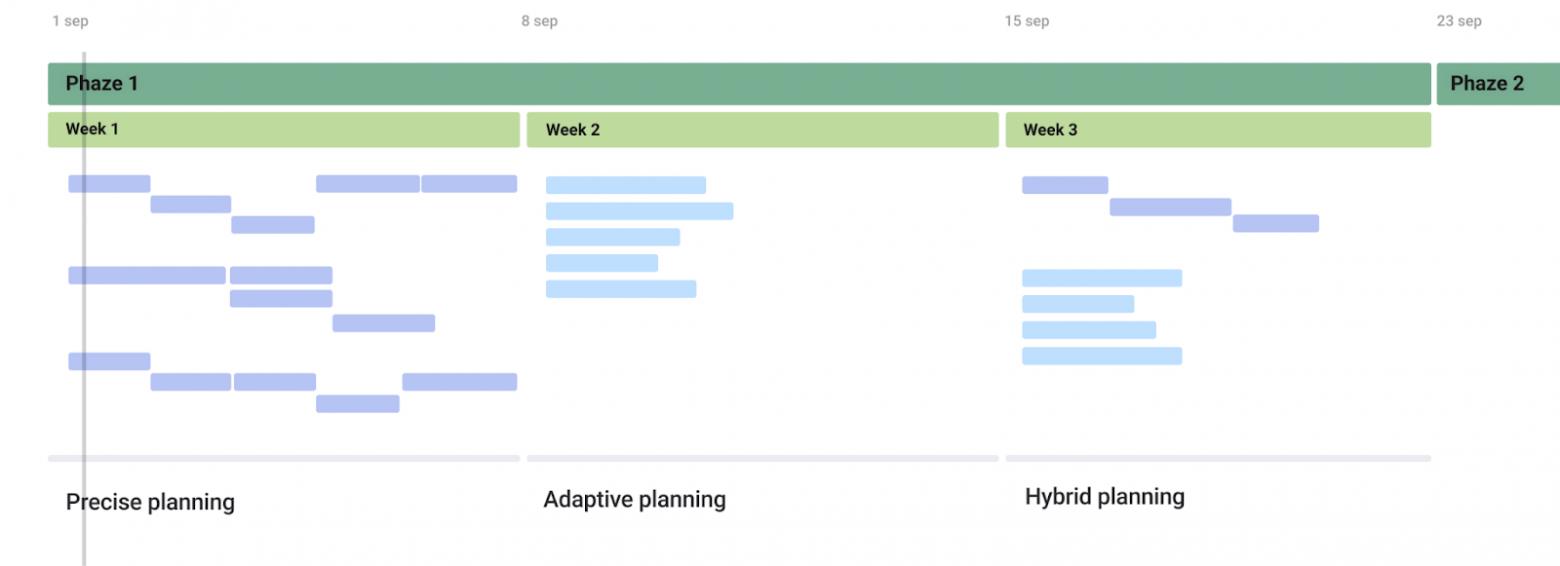
Task: Select the lowest light-blue bar in Week 3
Action: [1102, 356]
